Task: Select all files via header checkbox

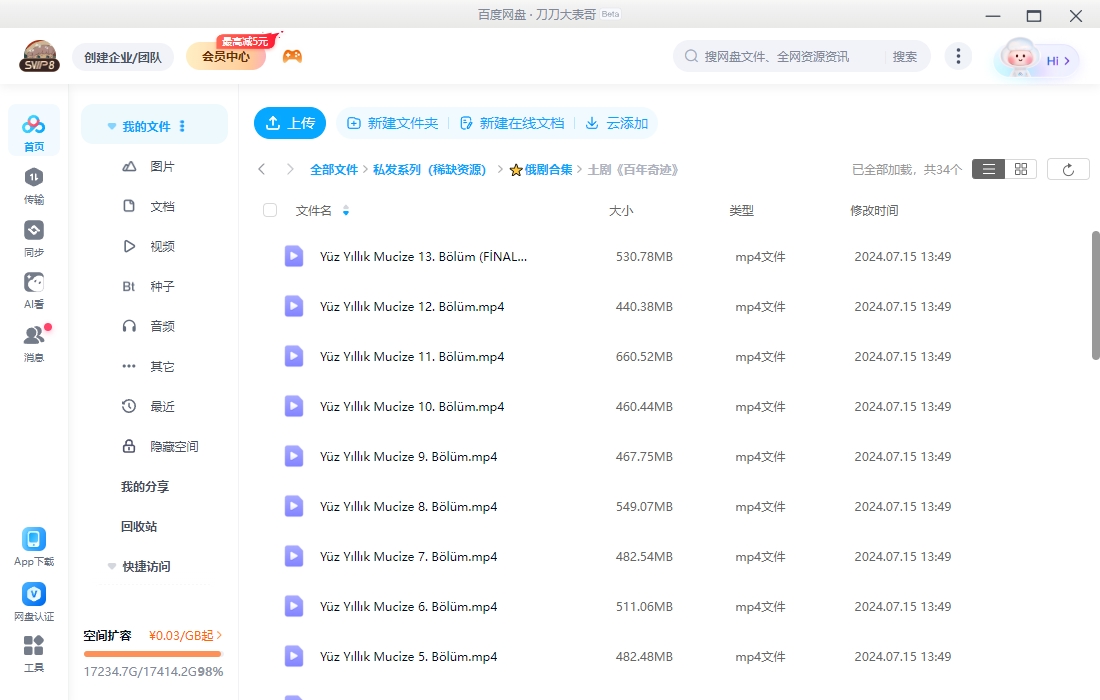Action: click(x=270, y=210)
